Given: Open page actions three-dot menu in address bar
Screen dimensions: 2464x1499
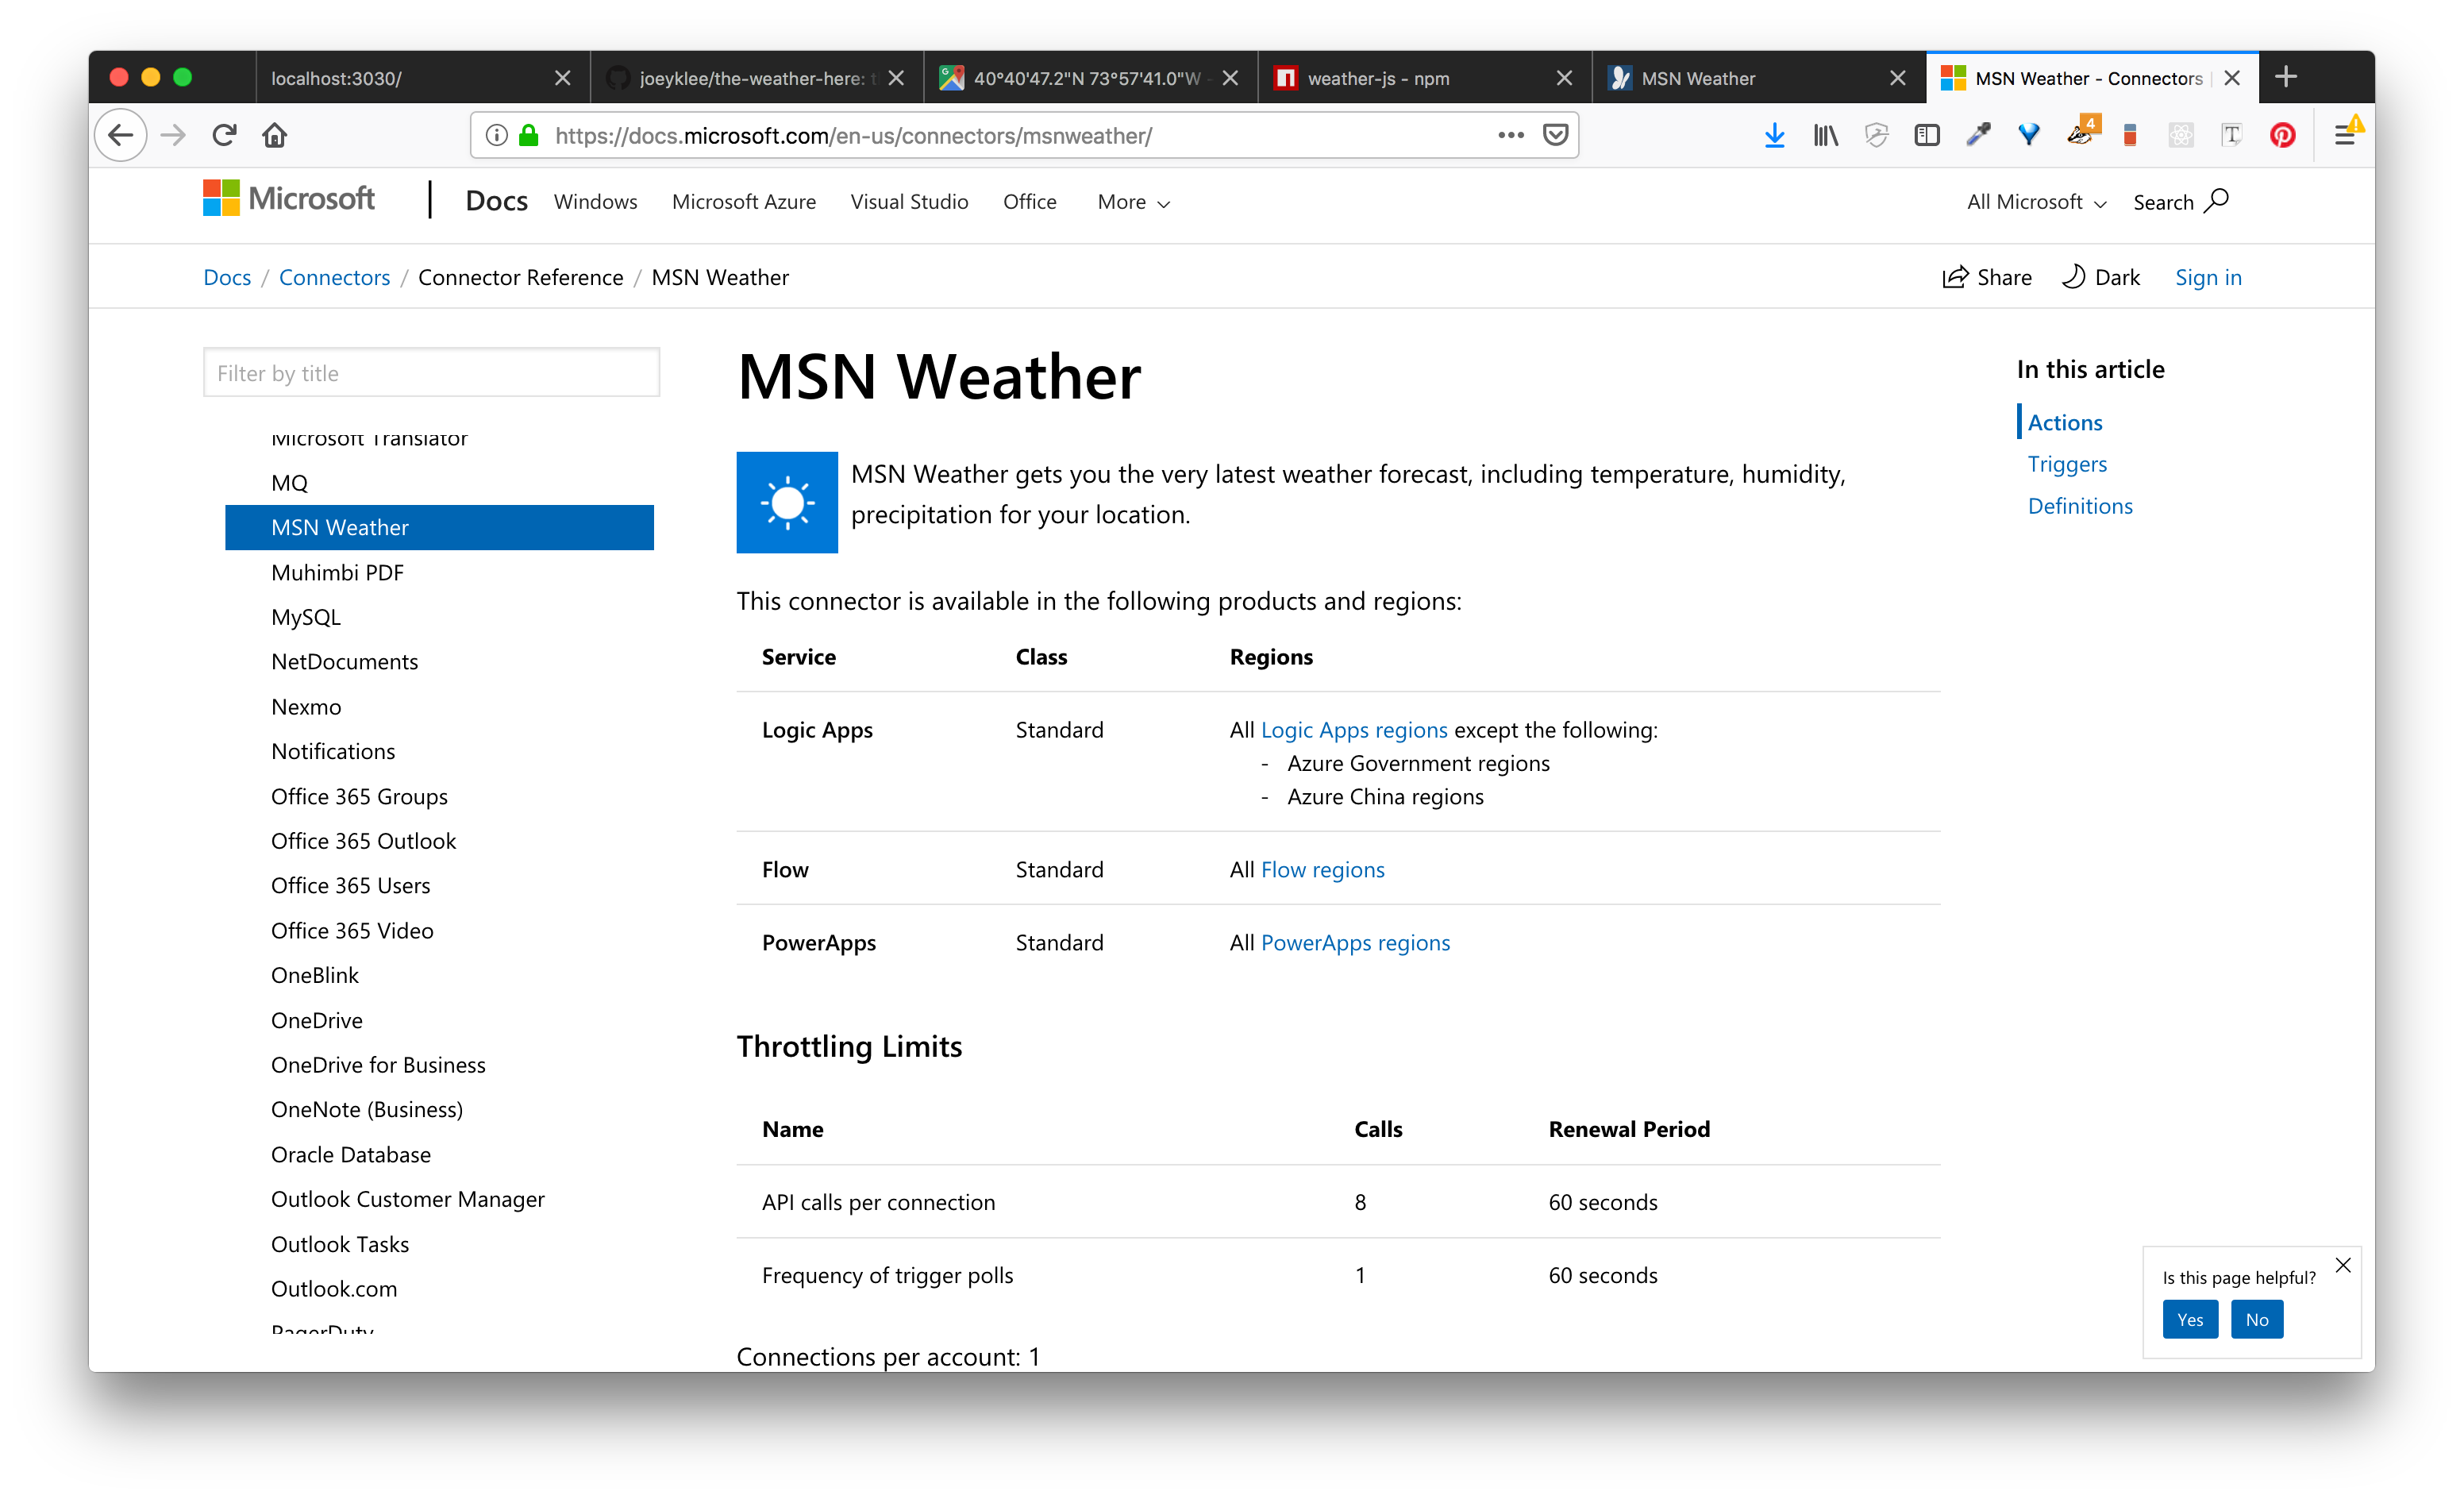Looking at the screenshot, I should point(1510,135).
